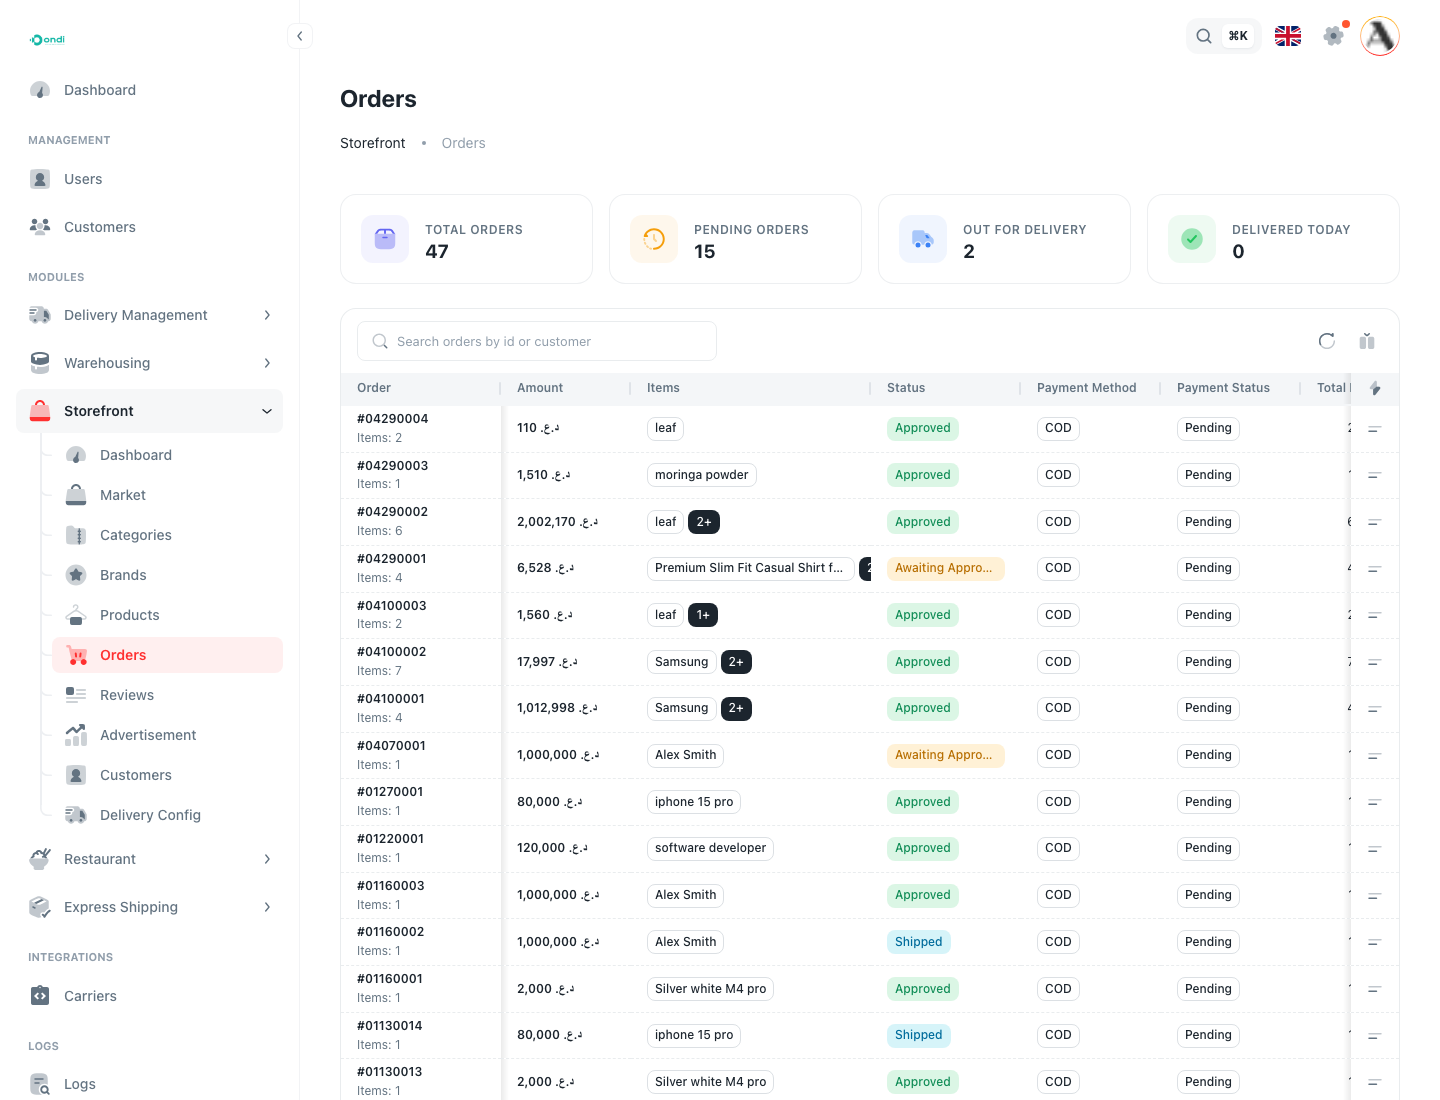Viewport: 1440px width, 1100px height.
Task: Open Storefront Customers submenu item
Action: [167, 775]
